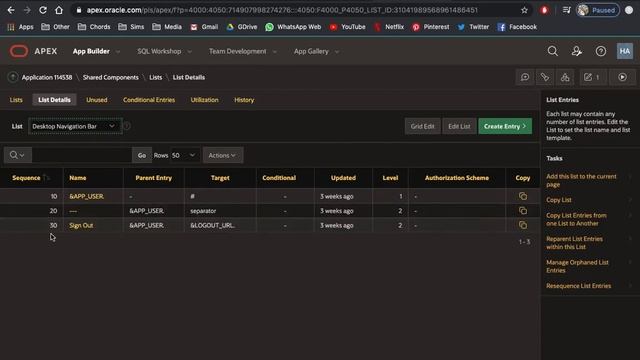
Task: Copy the Sign Out entry with copy icon
Action: pyautogui.click(x=522, y=225)
